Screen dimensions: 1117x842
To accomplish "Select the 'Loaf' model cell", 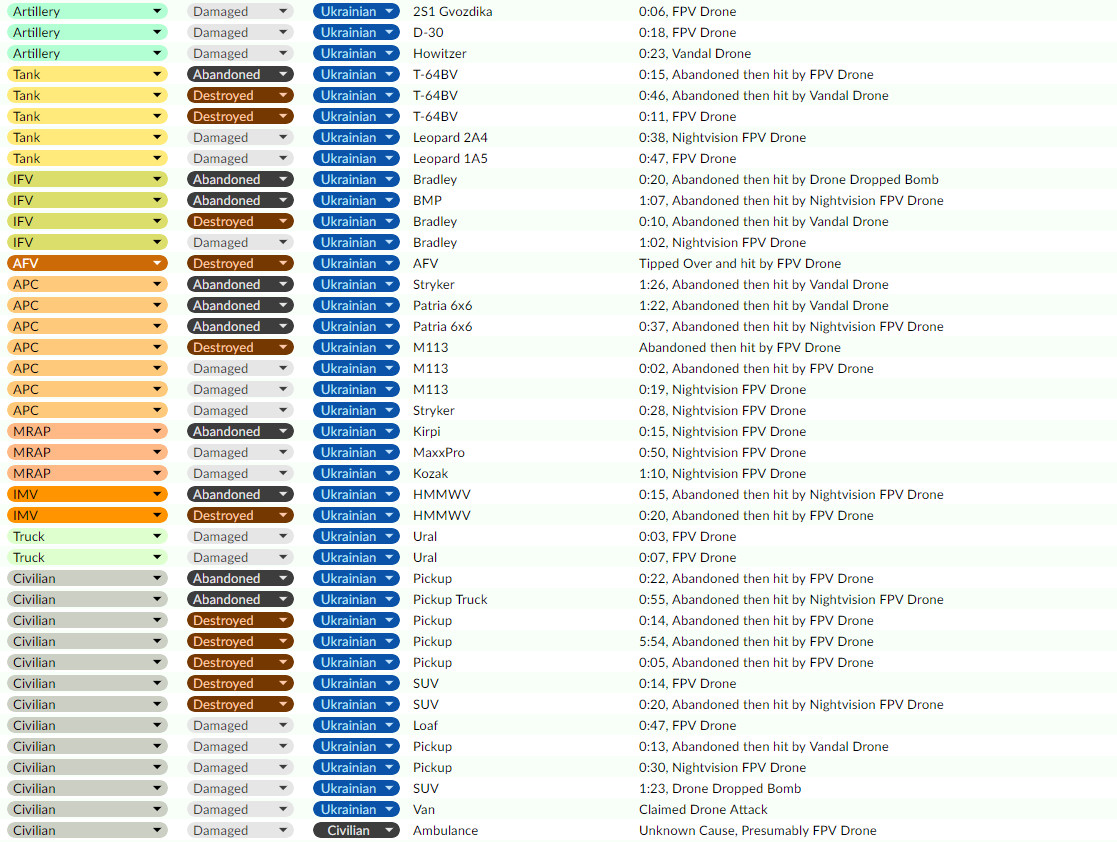I will [x=425, y=726].
